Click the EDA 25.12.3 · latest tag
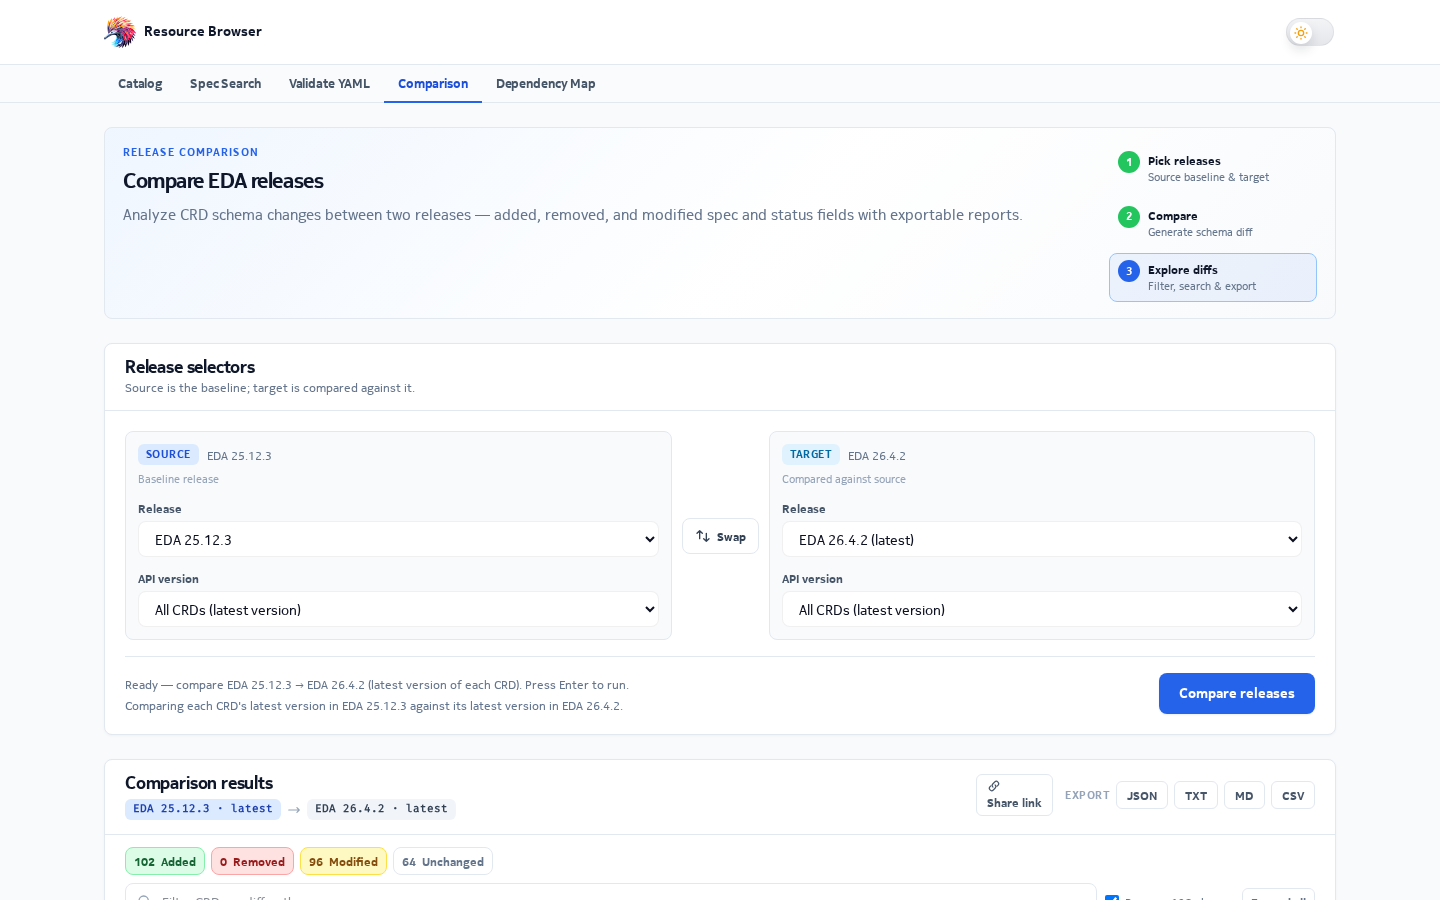The height and width of the screenshot is (900, 1440). tap(203, 809)
